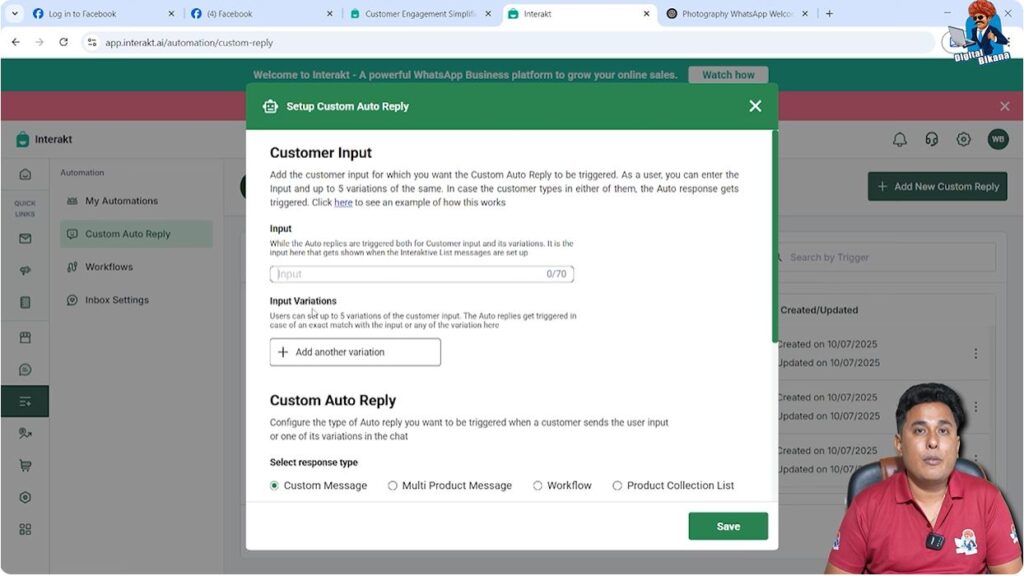Open campaigns megaphone icon in sidebar
Viewport: 1024px width, 576px height.
tap(25, 270)
